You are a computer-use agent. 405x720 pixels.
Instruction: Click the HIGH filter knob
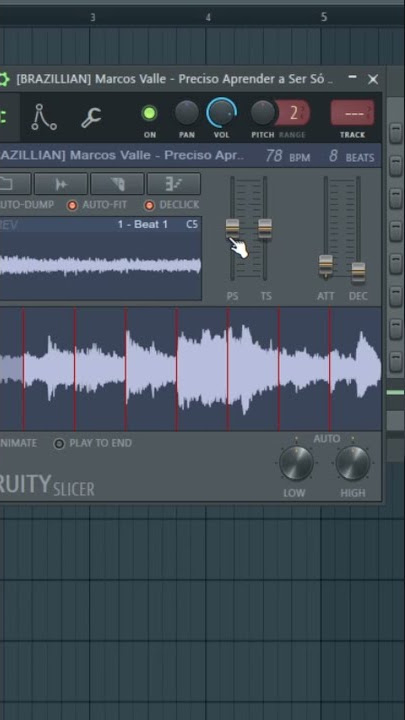[x=353, y=463]
